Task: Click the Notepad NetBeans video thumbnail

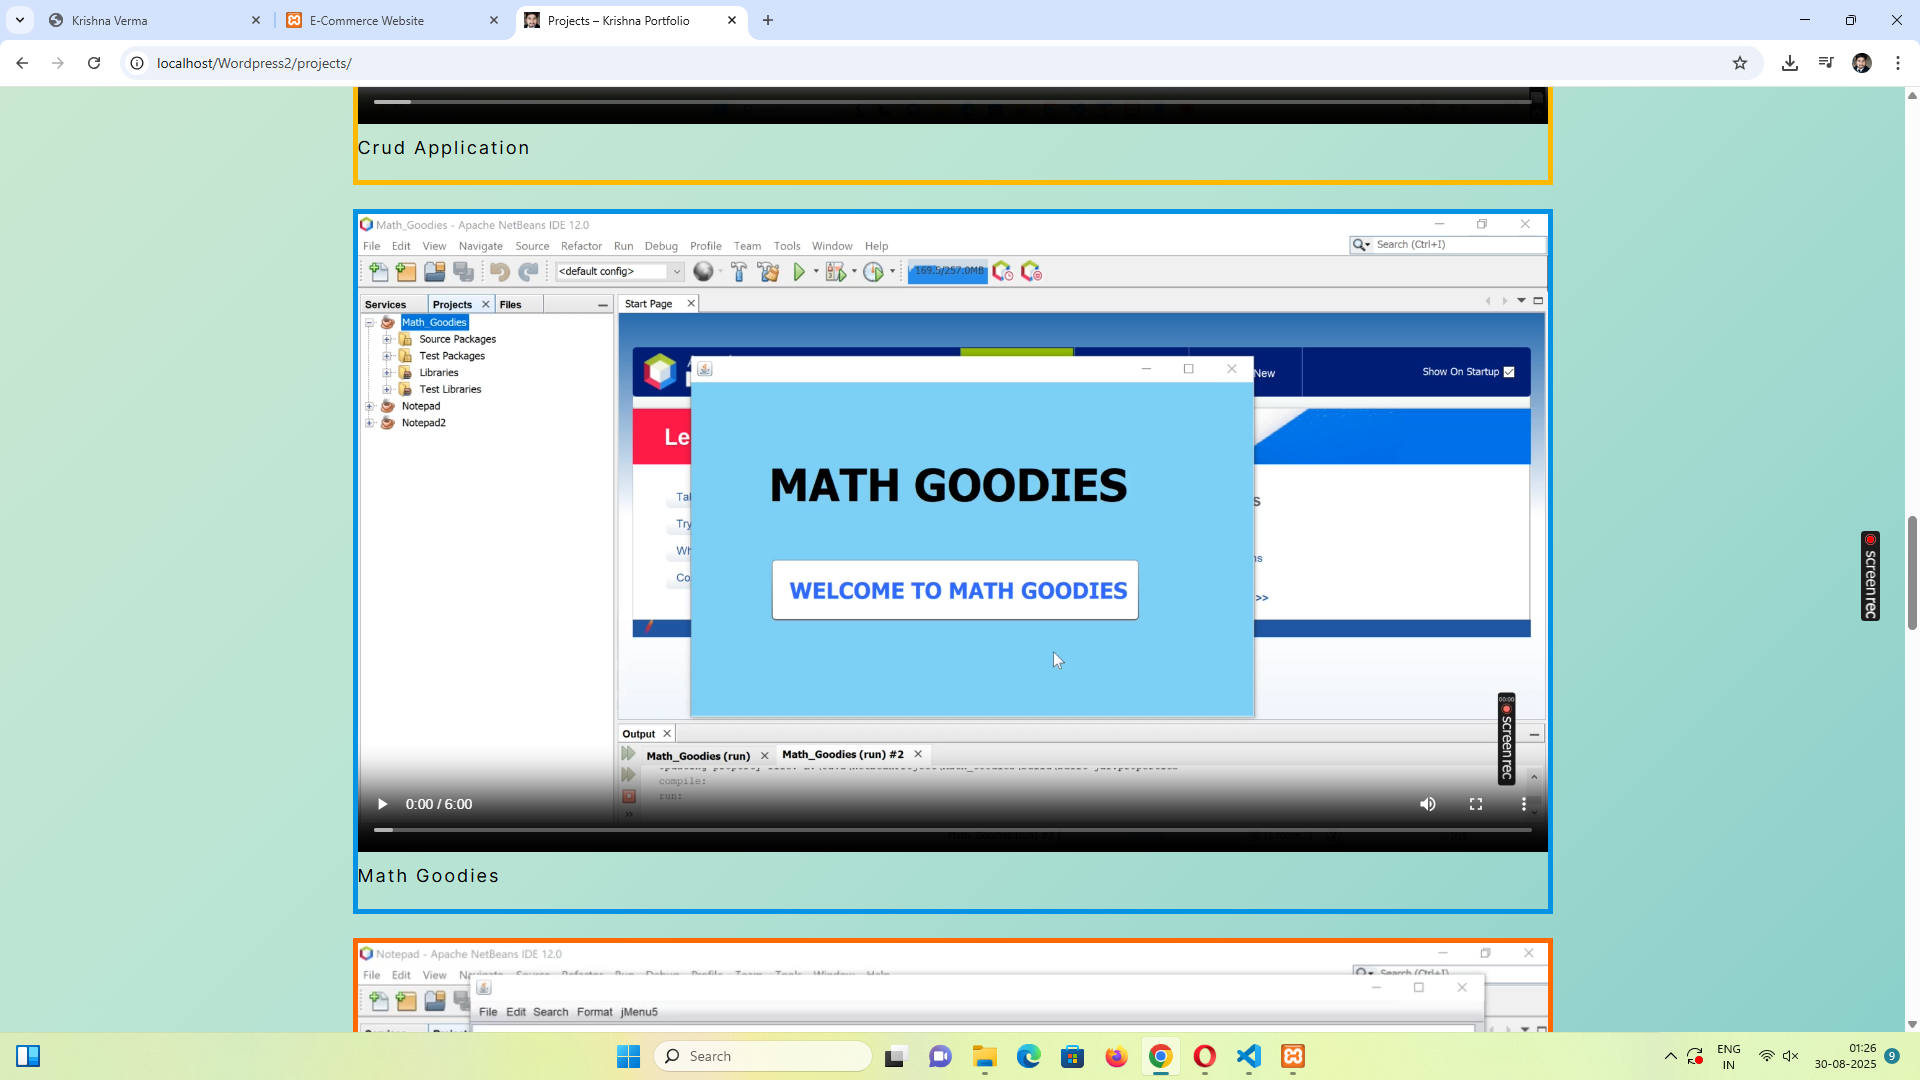Action: point(953,987)
